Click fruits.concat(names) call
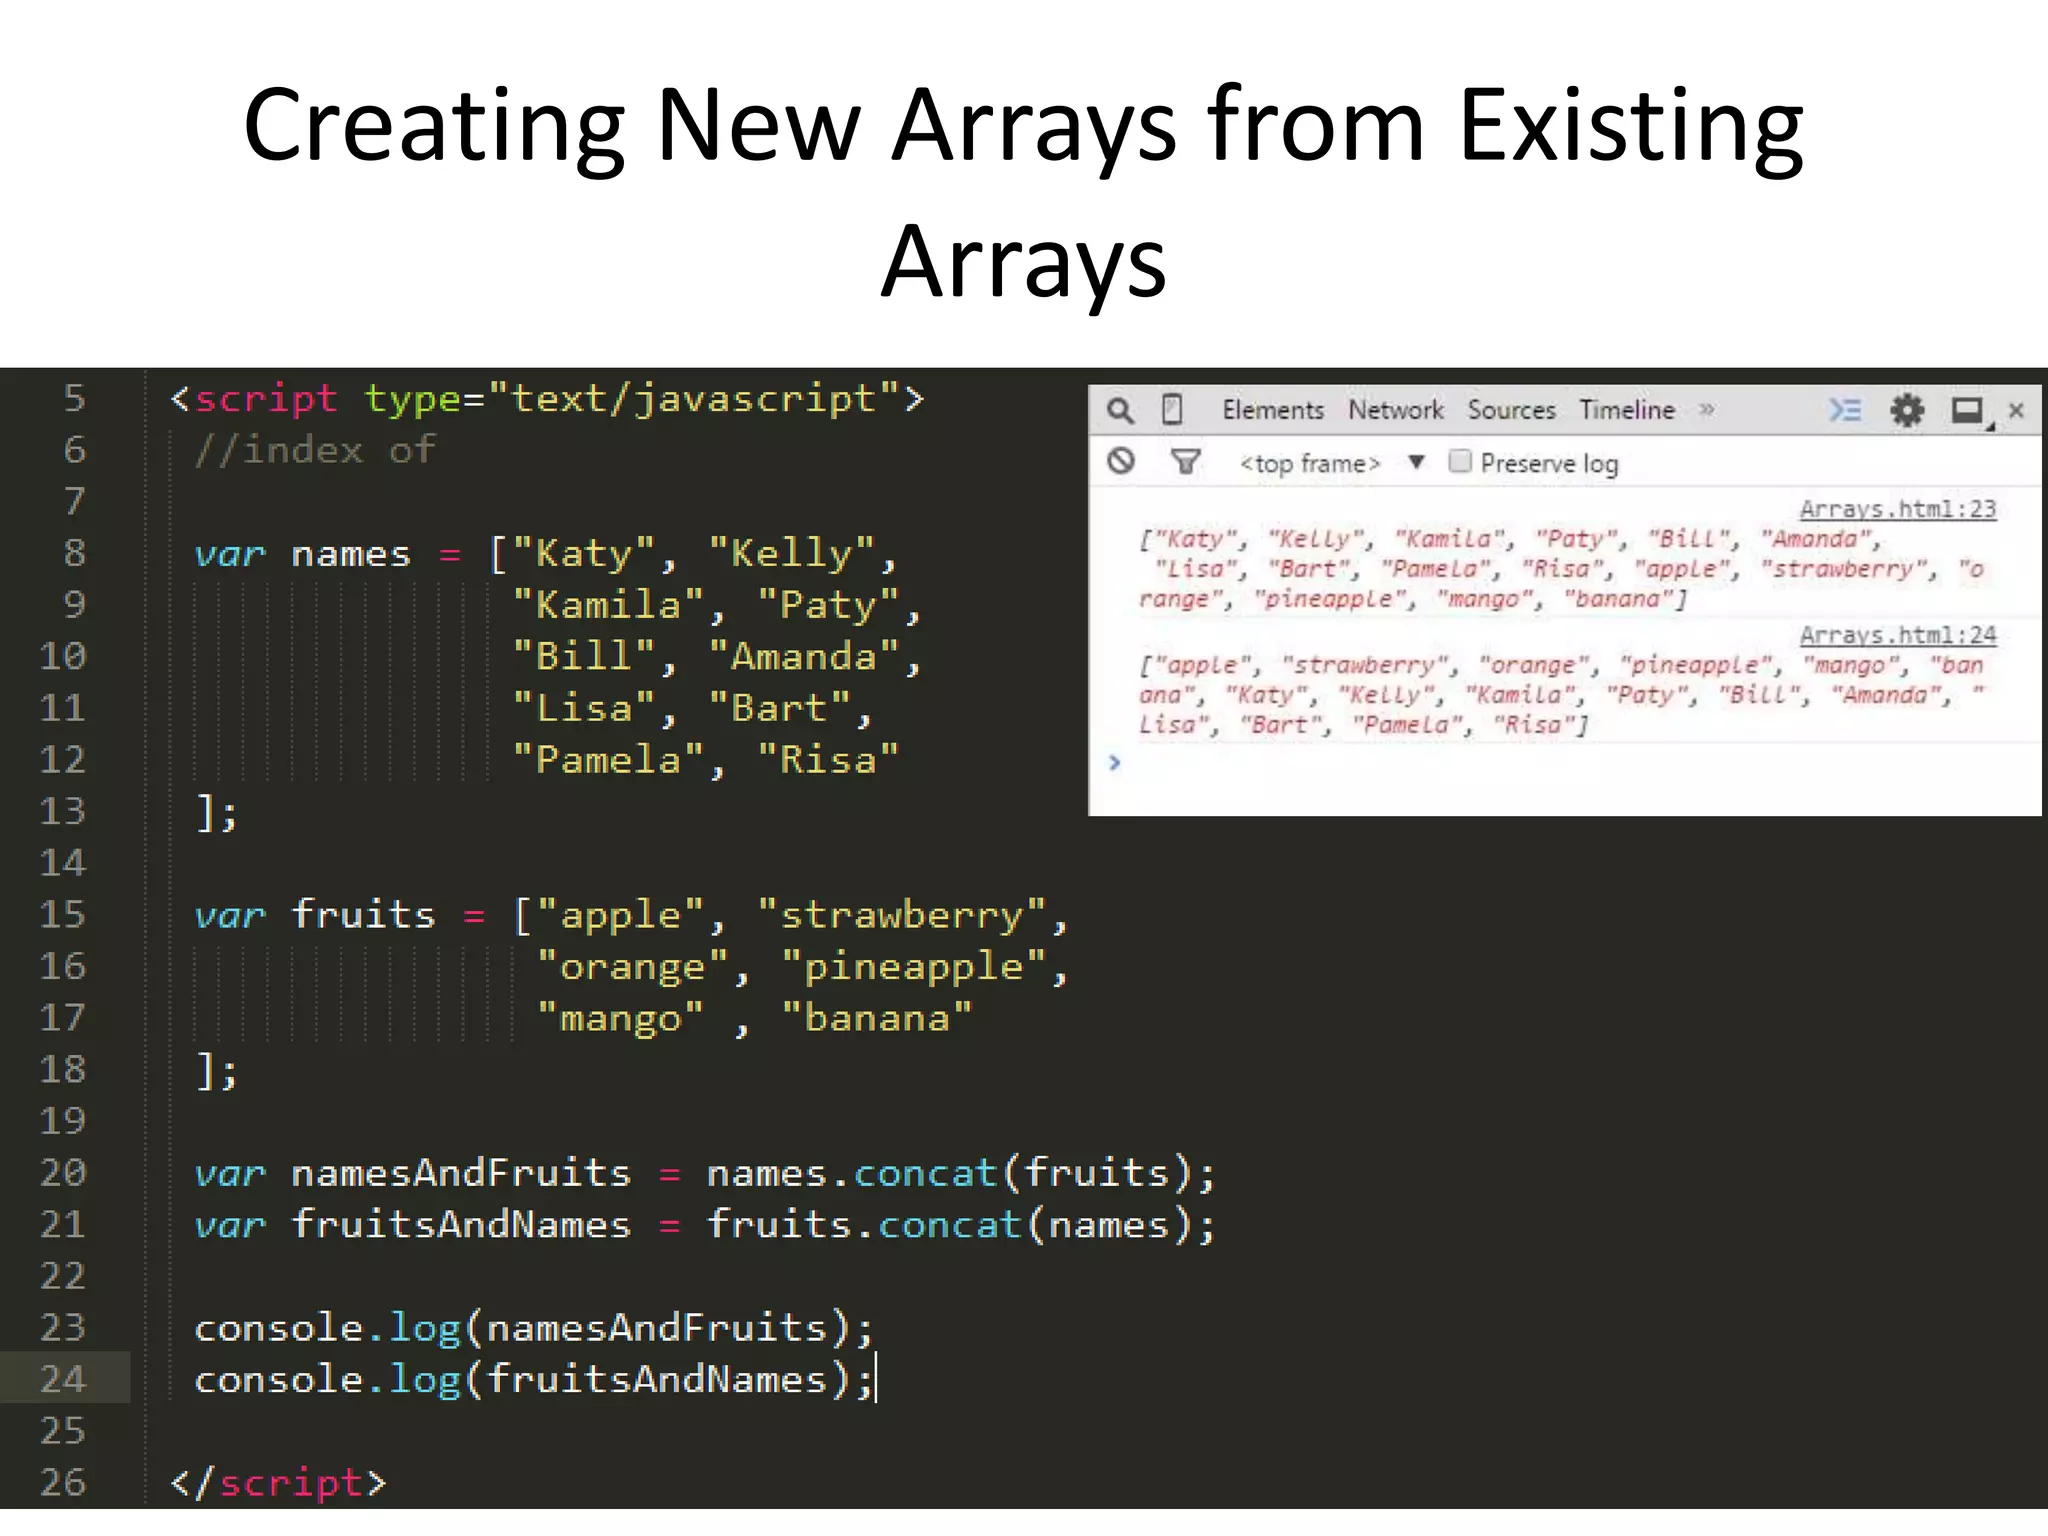The image size is (2048, 1536). pyautogui.click(x=960, y=1225)
